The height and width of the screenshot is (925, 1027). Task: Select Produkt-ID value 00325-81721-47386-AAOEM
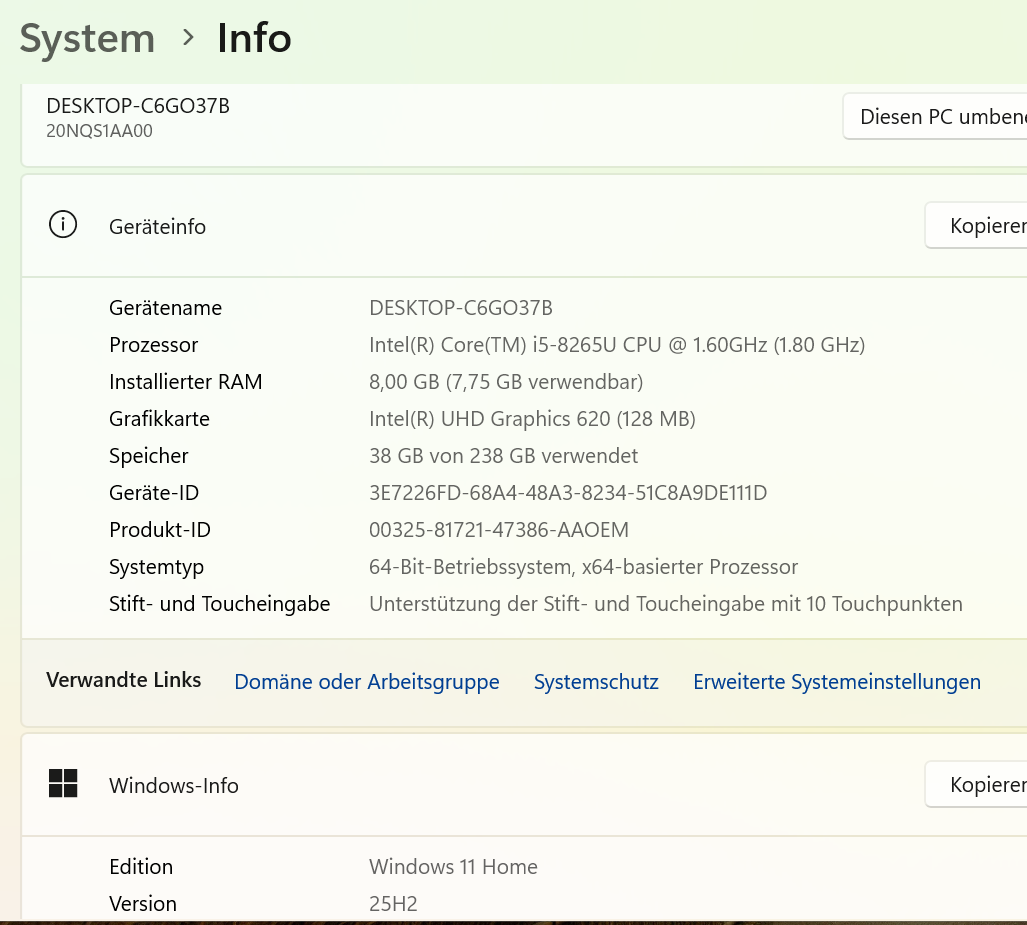point(499,530)
